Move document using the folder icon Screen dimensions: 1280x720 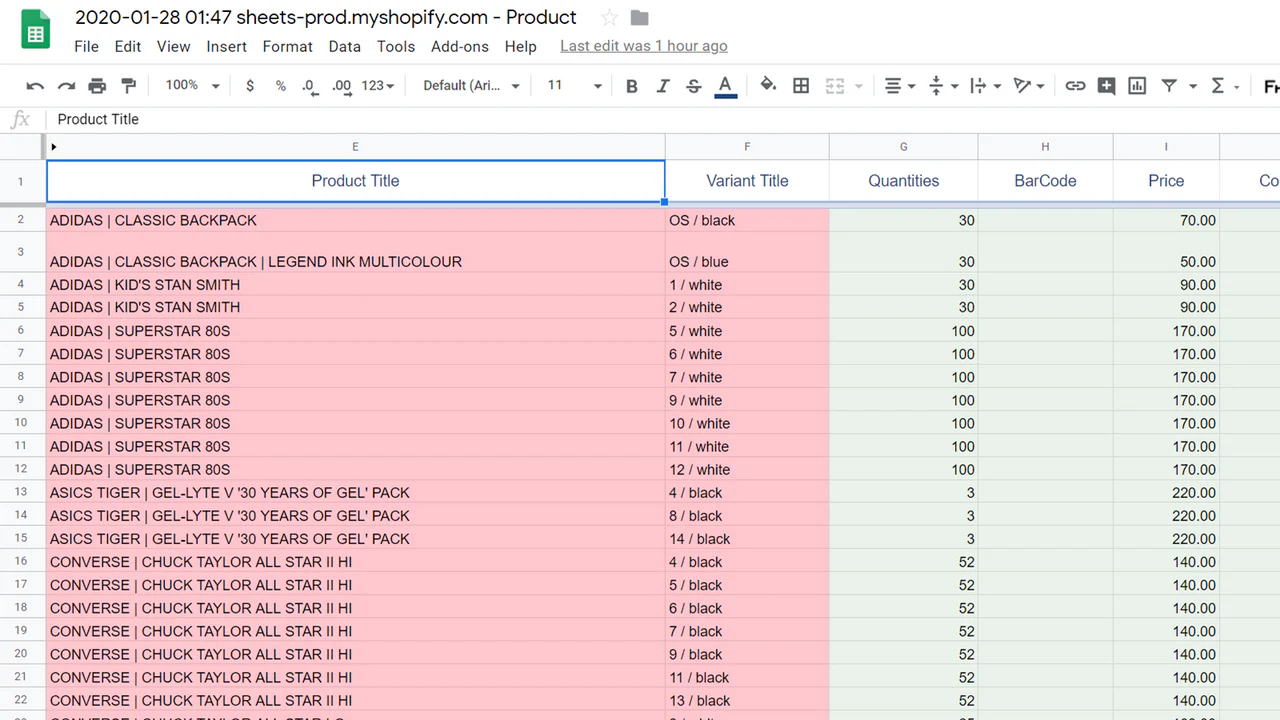(x=640, y=18)
